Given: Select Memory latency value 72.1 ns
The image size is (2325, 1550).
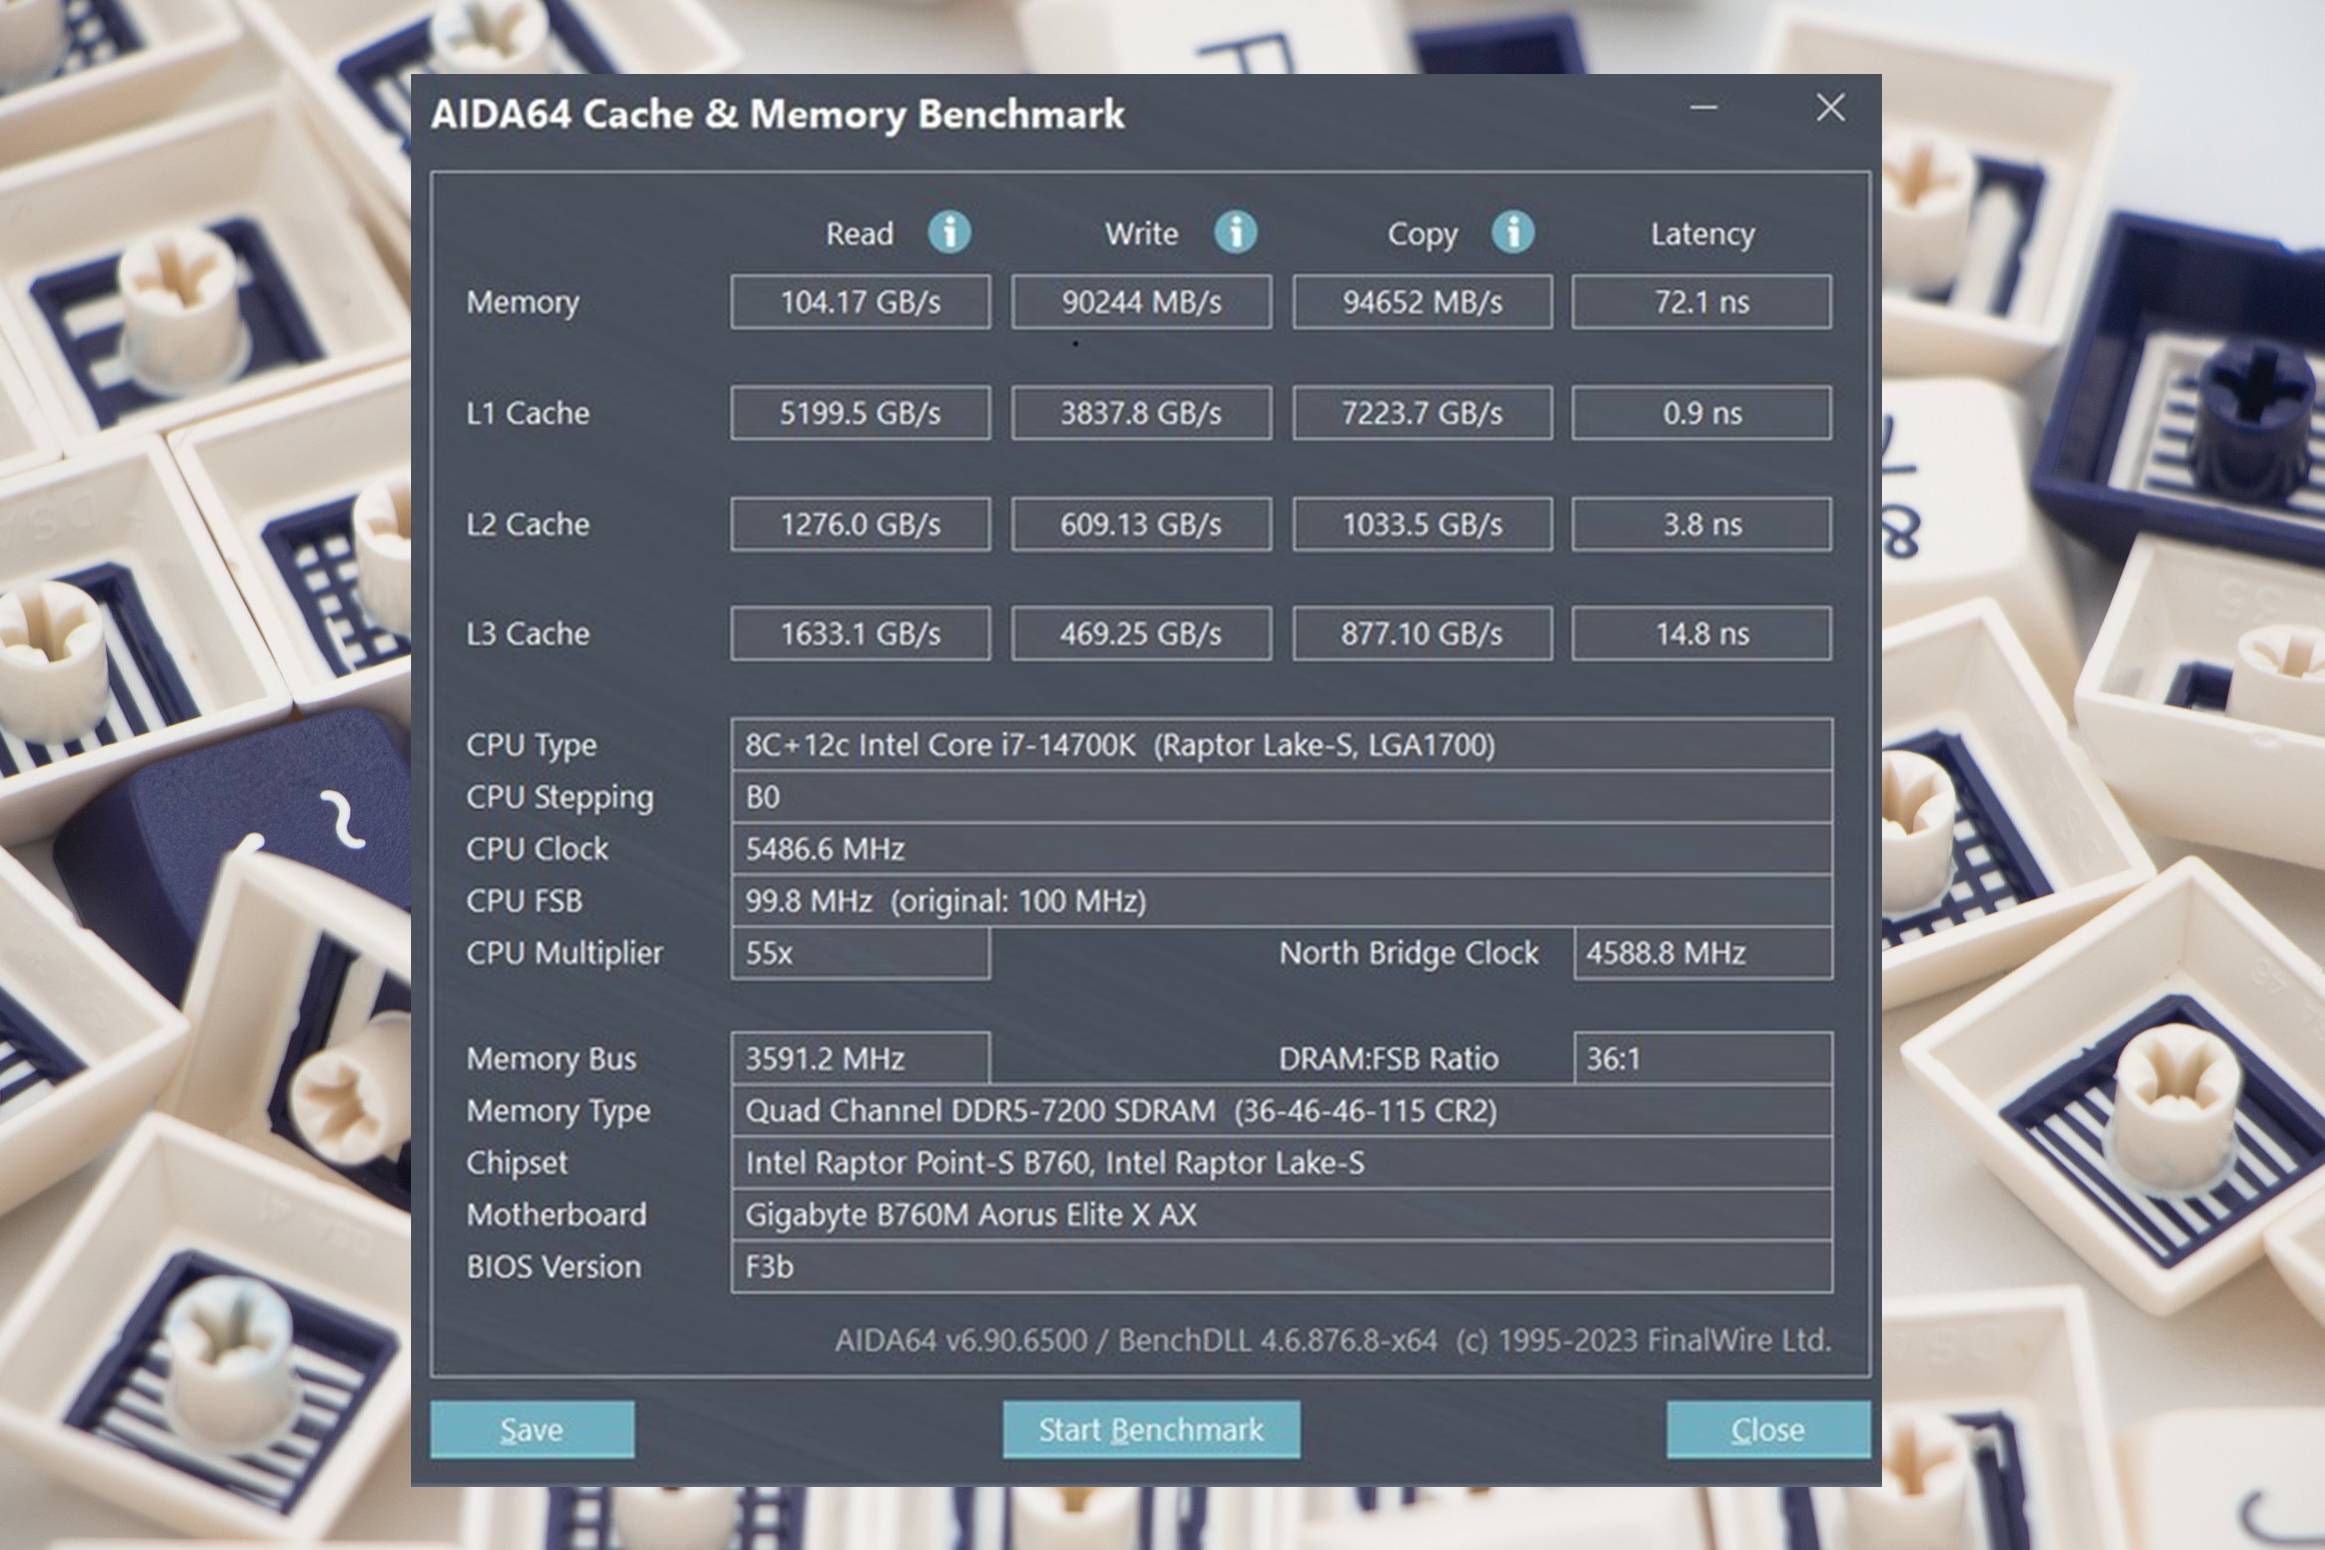Looking at the screenshot, I should coord(1701,301).
